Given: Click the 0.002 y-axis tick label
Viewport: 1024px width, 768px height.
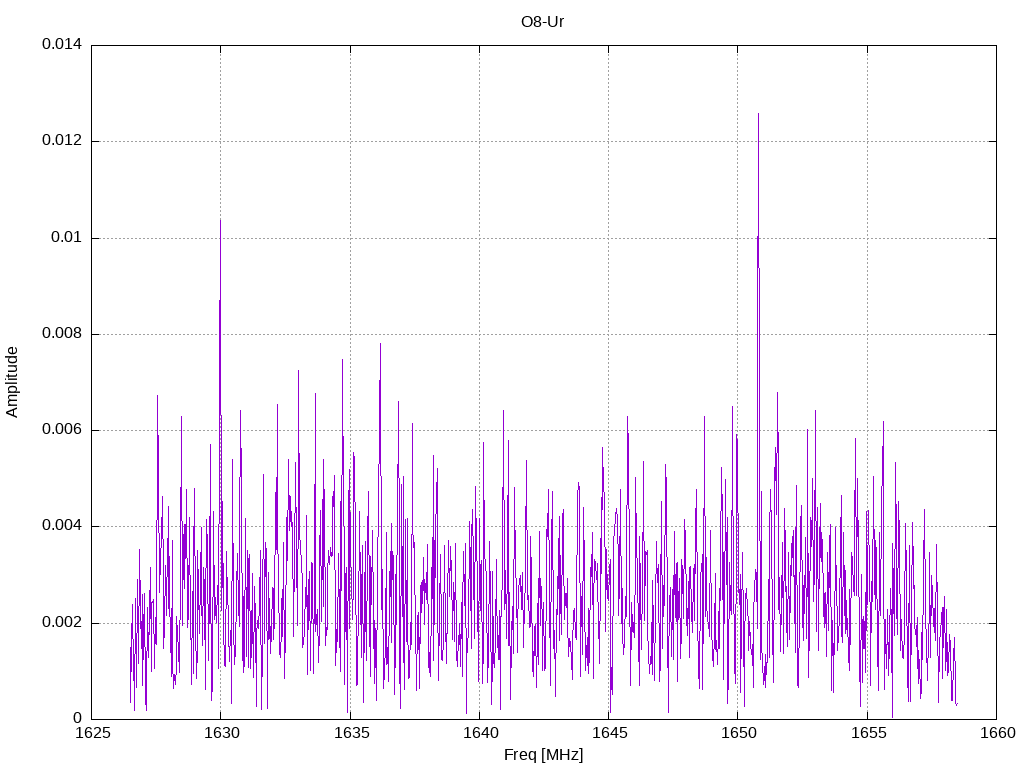Looking at the screenshot, I should pyautogui.click(x=61, y=622).
